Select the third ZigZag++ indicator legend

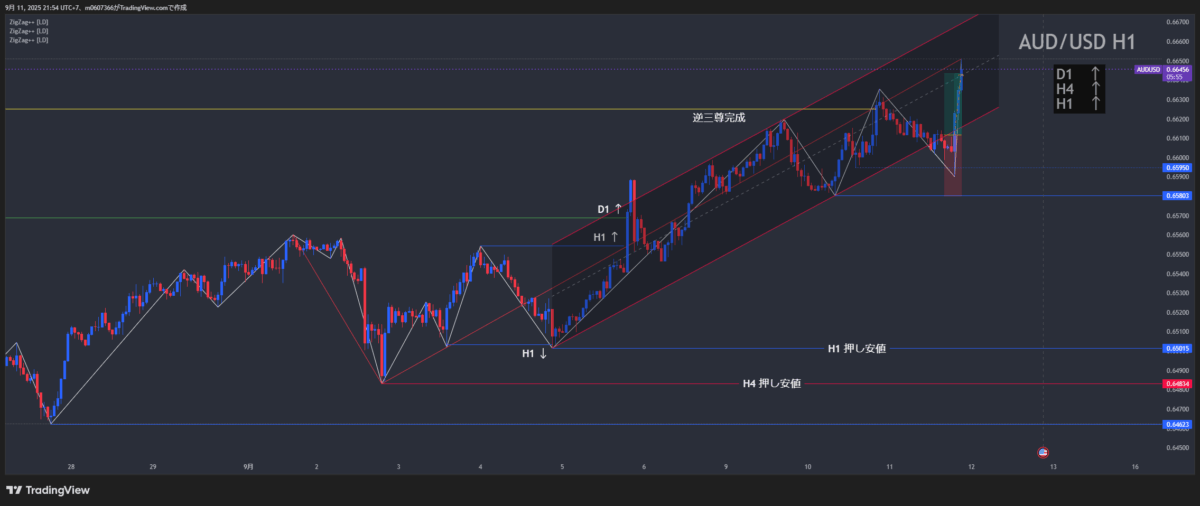(x=28, y=40)
